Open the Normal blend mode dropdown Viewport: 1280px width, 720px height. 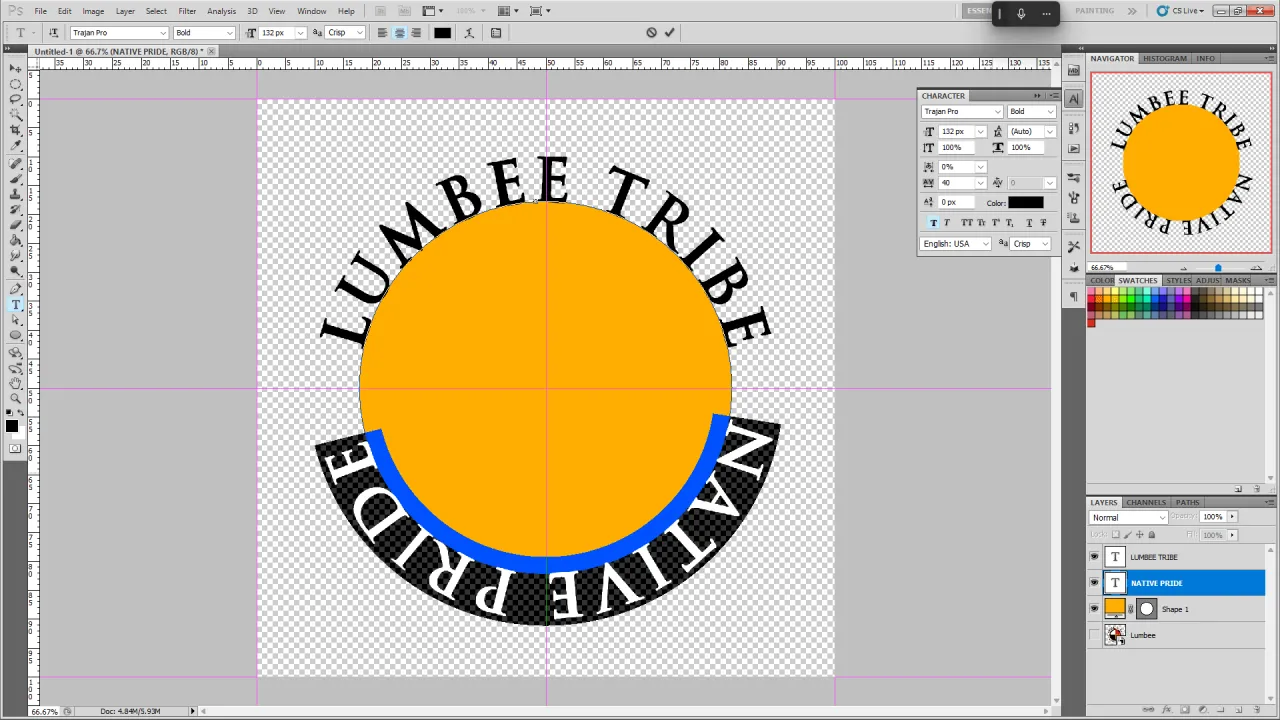coord(1128,517)
